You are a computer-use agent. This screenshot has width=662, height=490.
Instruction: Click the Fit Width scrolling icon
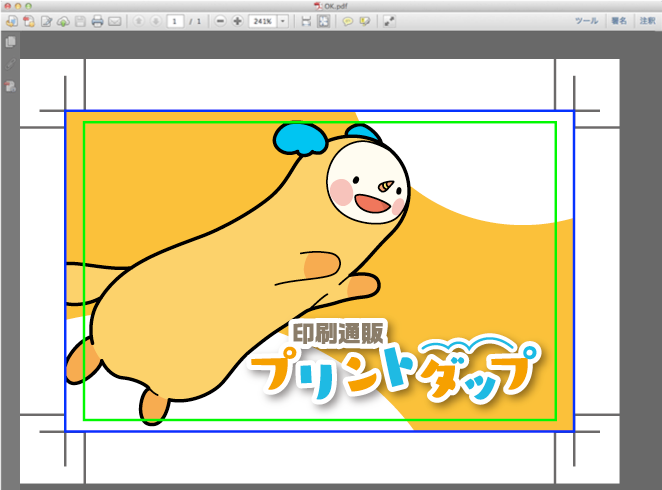click(306, 21)
